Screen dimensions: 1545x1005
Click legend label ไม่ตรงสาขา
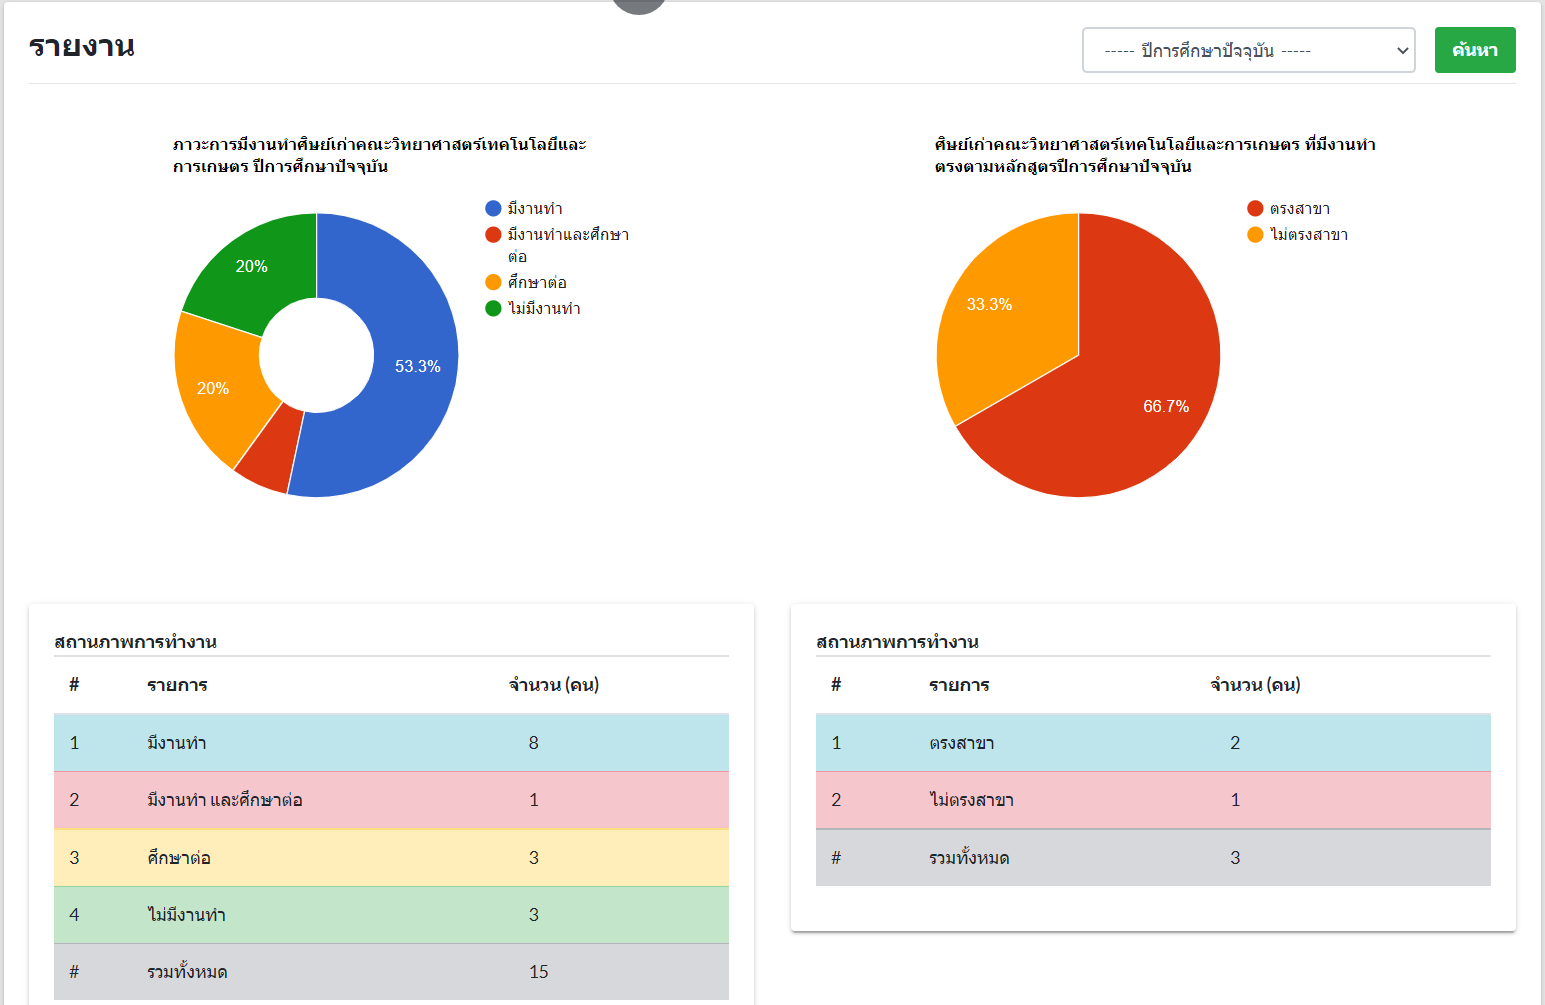coord(1309,234)
